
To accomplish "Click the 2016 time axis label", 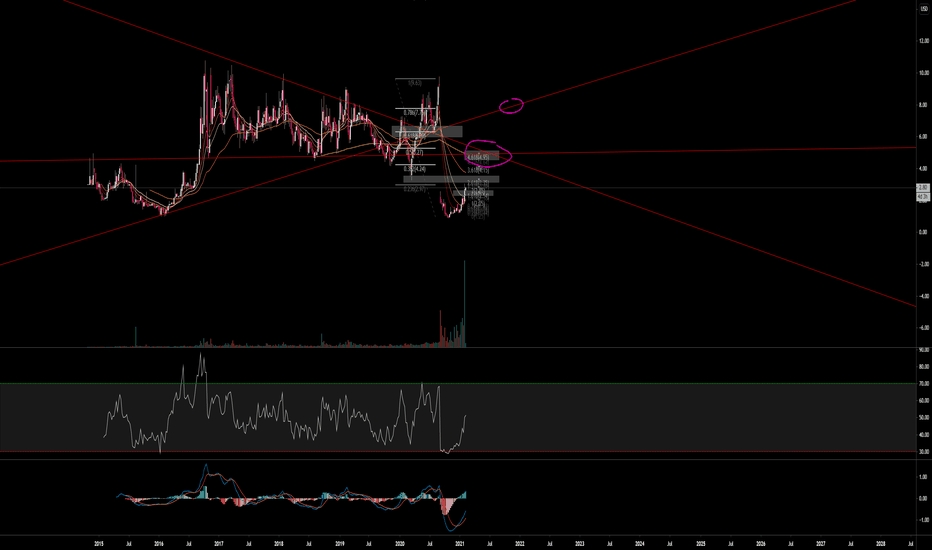I will 159,543.
